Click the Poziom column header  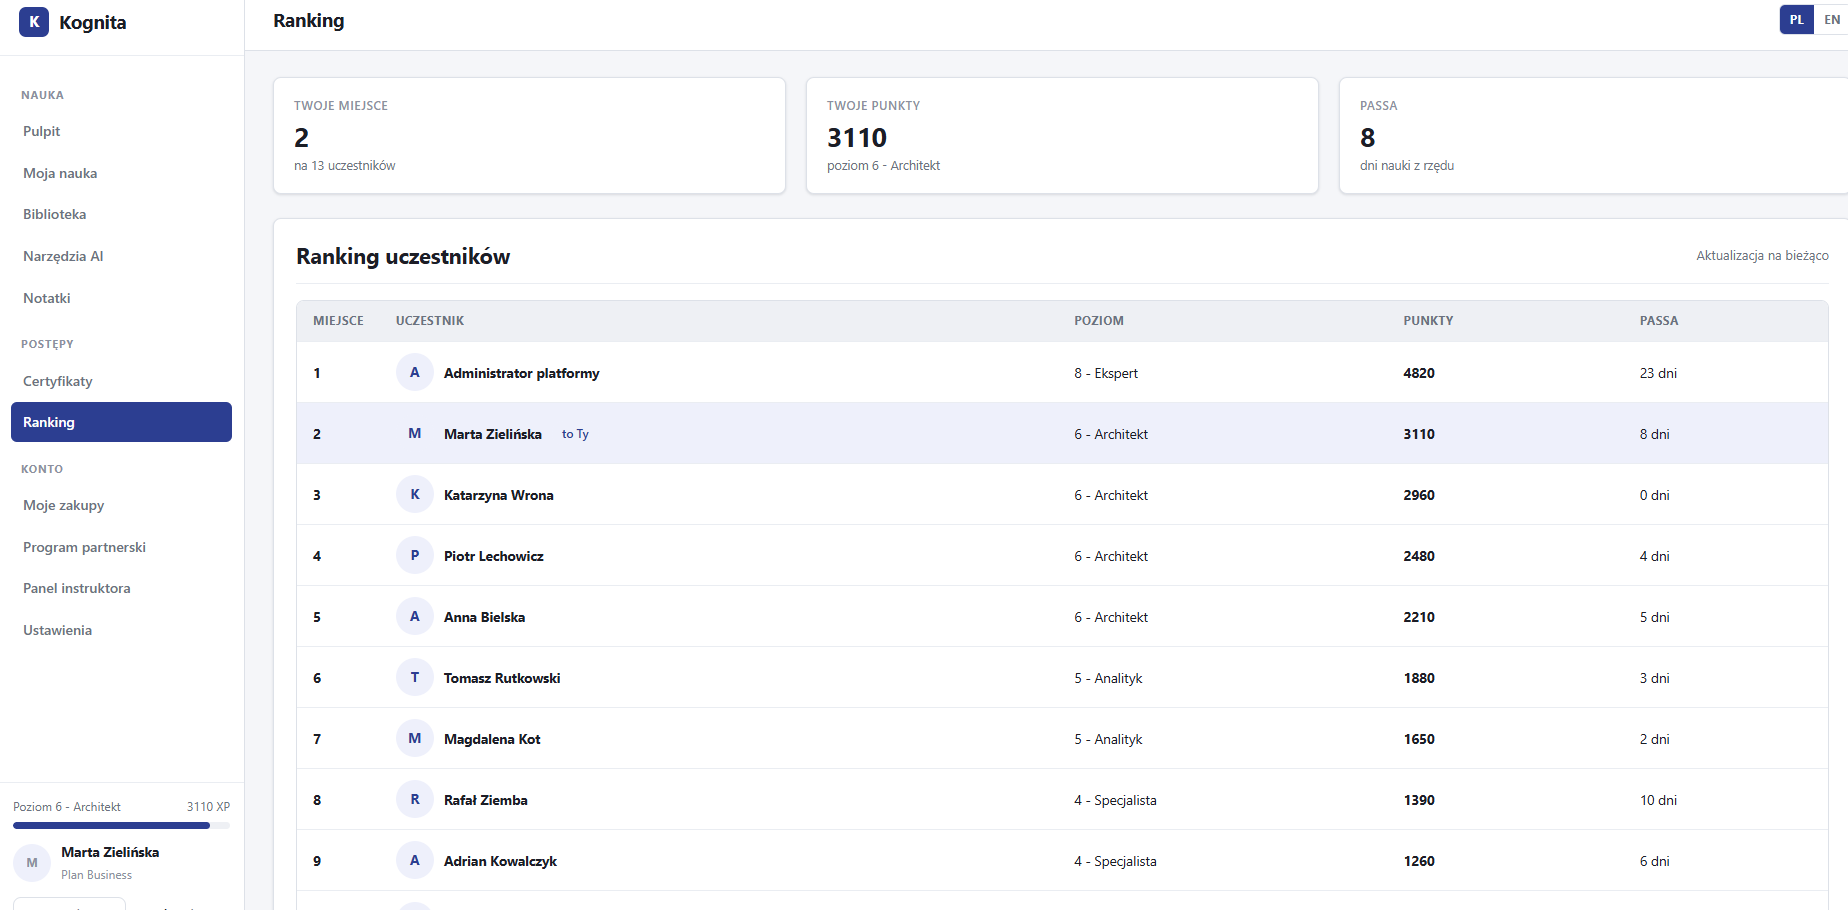pos(1099,321)
